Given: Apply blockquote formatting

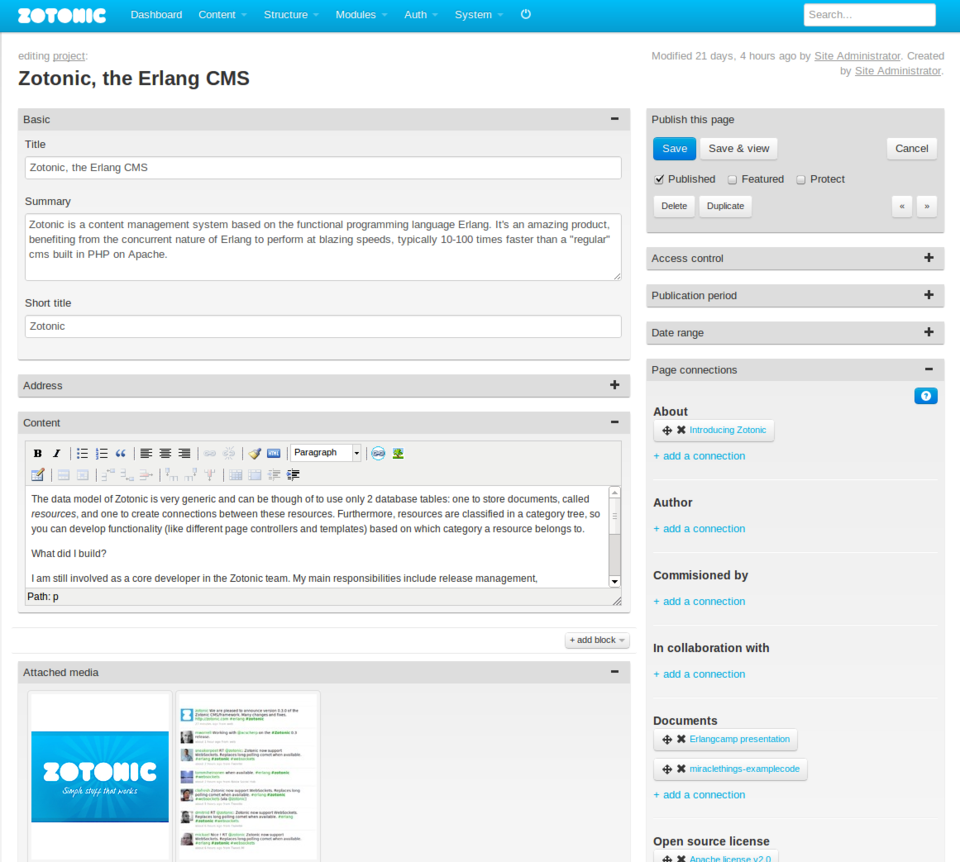Looking at the screenshot, I should (121, 454).
